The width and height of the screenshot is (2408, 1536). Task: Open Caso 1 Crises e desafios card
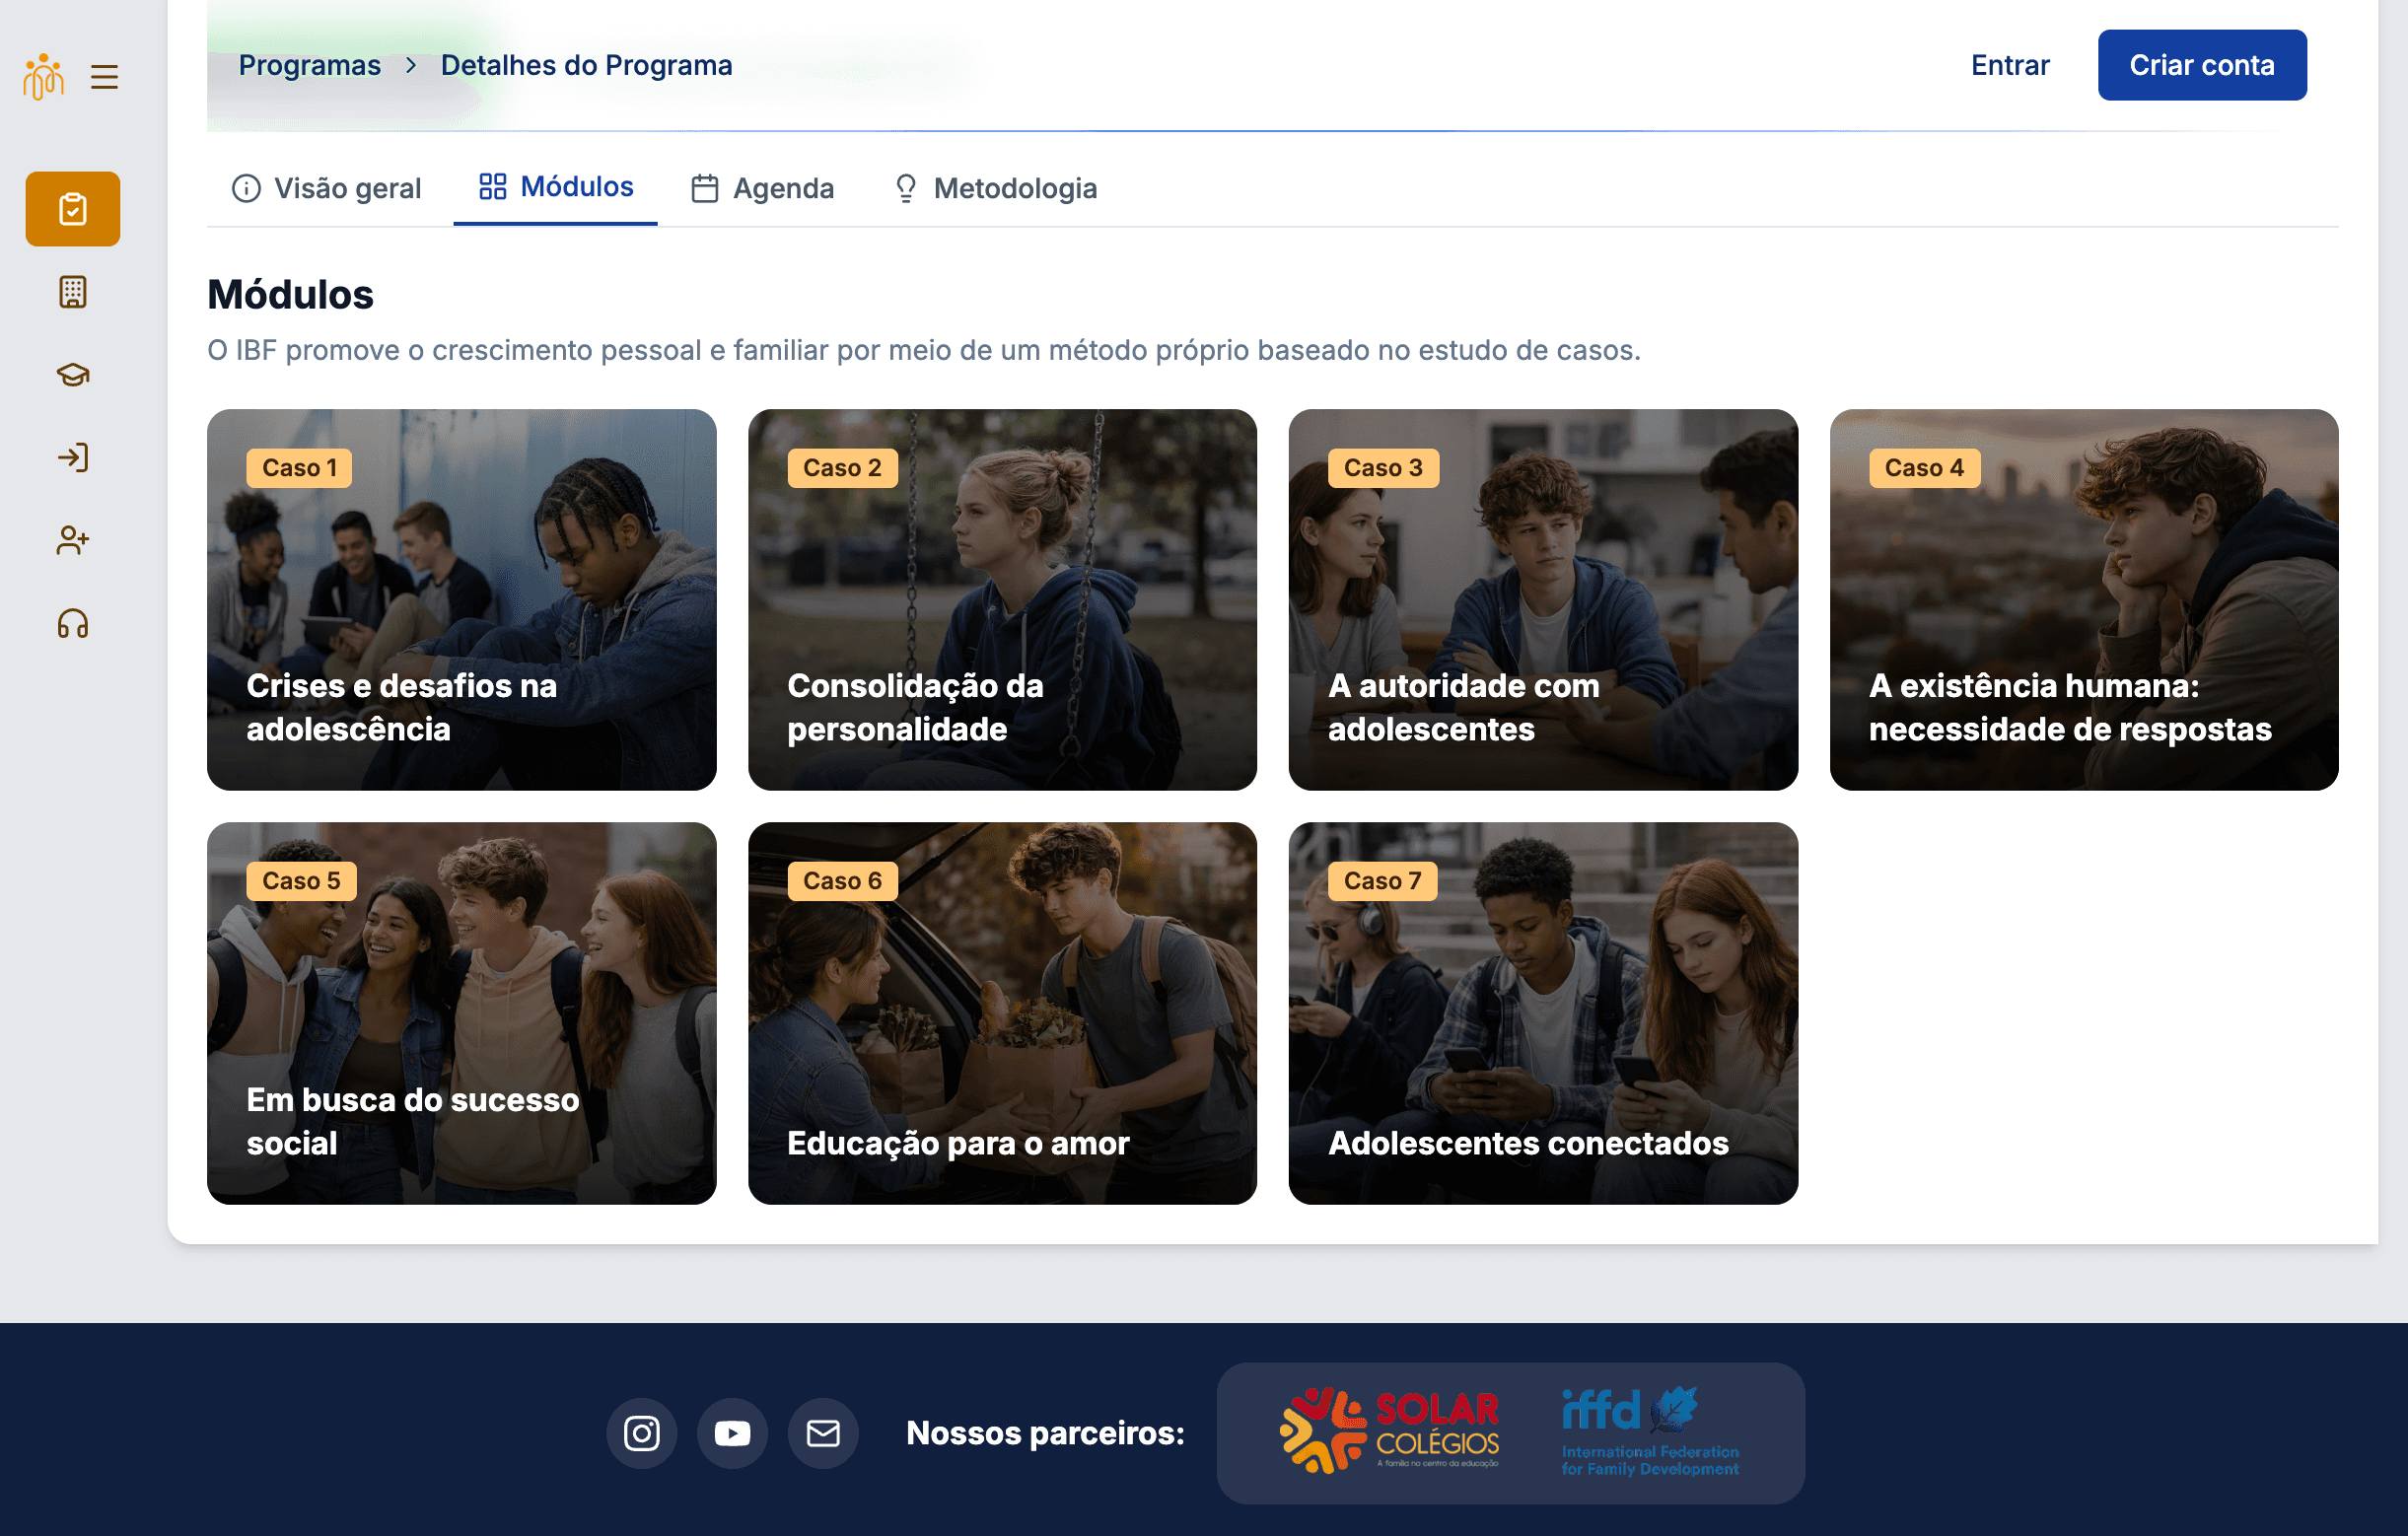click(461, 599)
